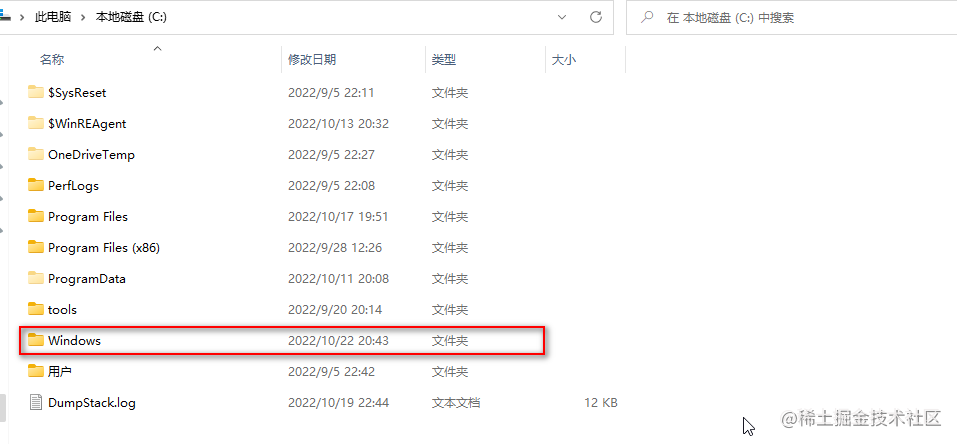The height and width of the screenshot is (444, 957).
Task: Focus the 在 本地磁盘 (C:) 中搜索 search box
Action: point(792,17)
